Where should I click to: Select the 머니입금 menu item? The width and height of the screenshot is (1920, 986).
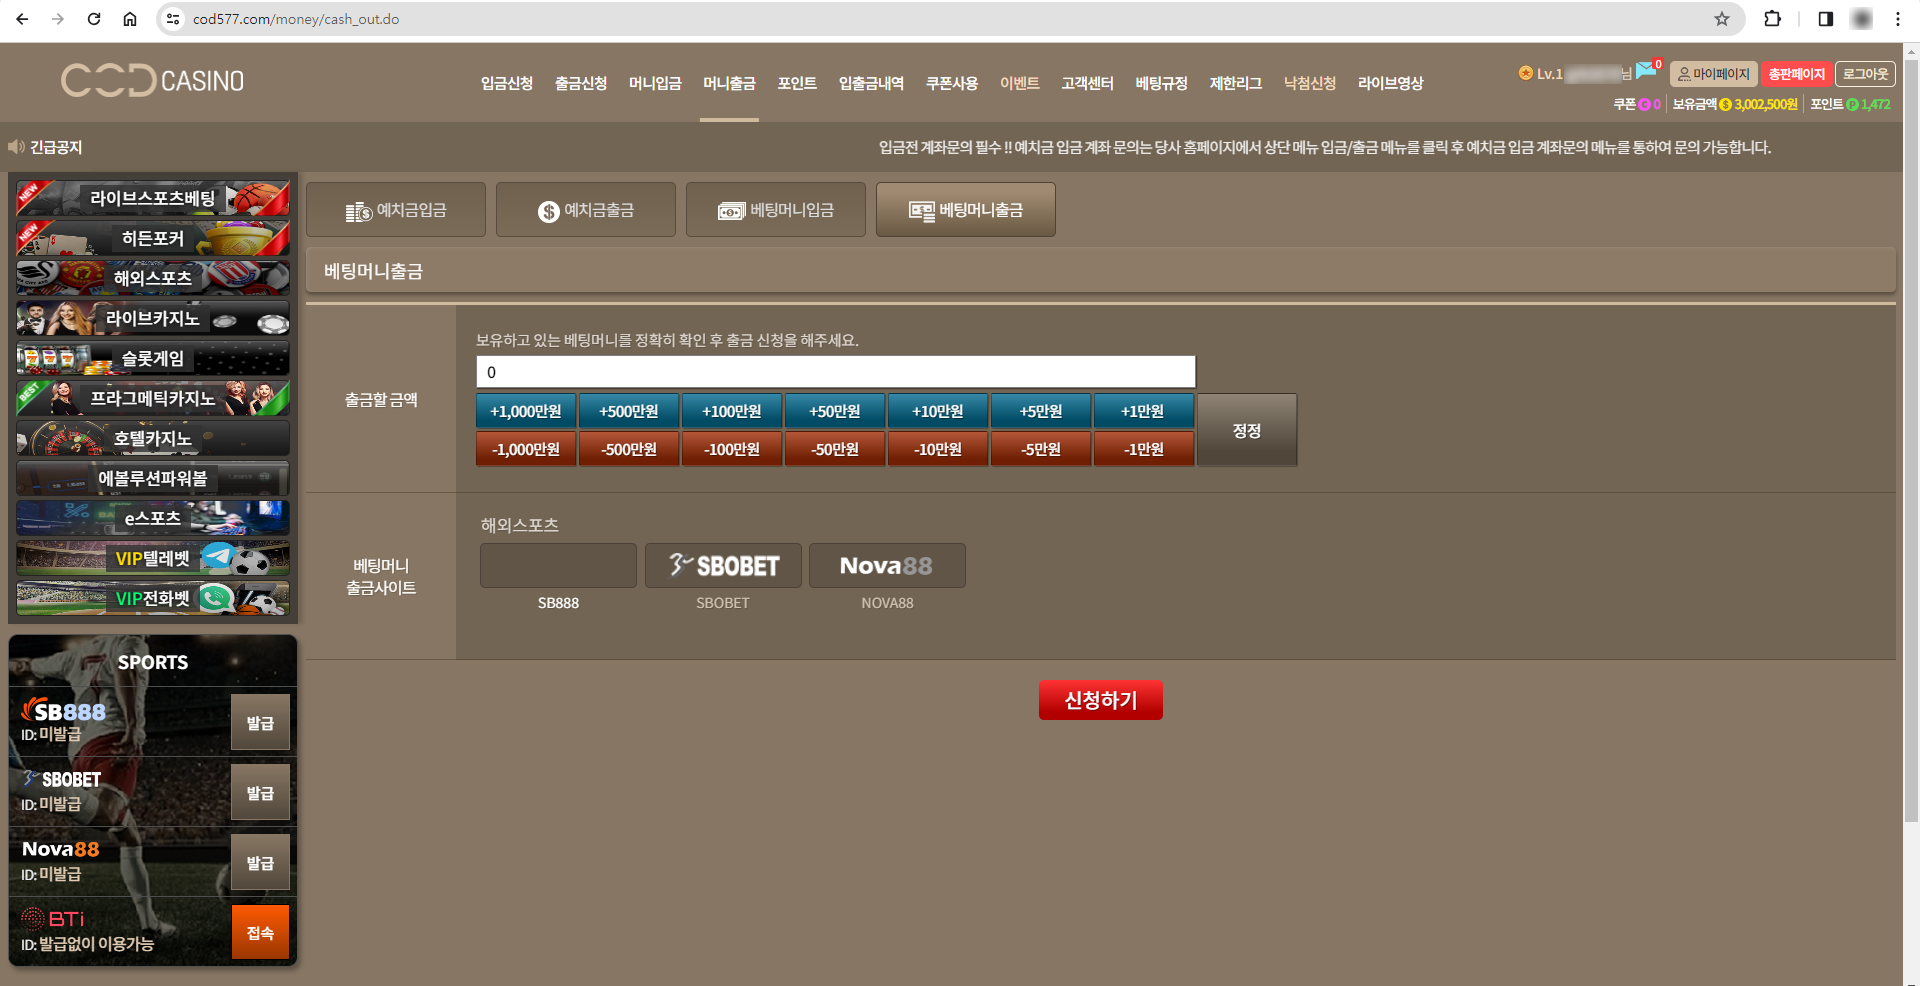coord(655,83)
